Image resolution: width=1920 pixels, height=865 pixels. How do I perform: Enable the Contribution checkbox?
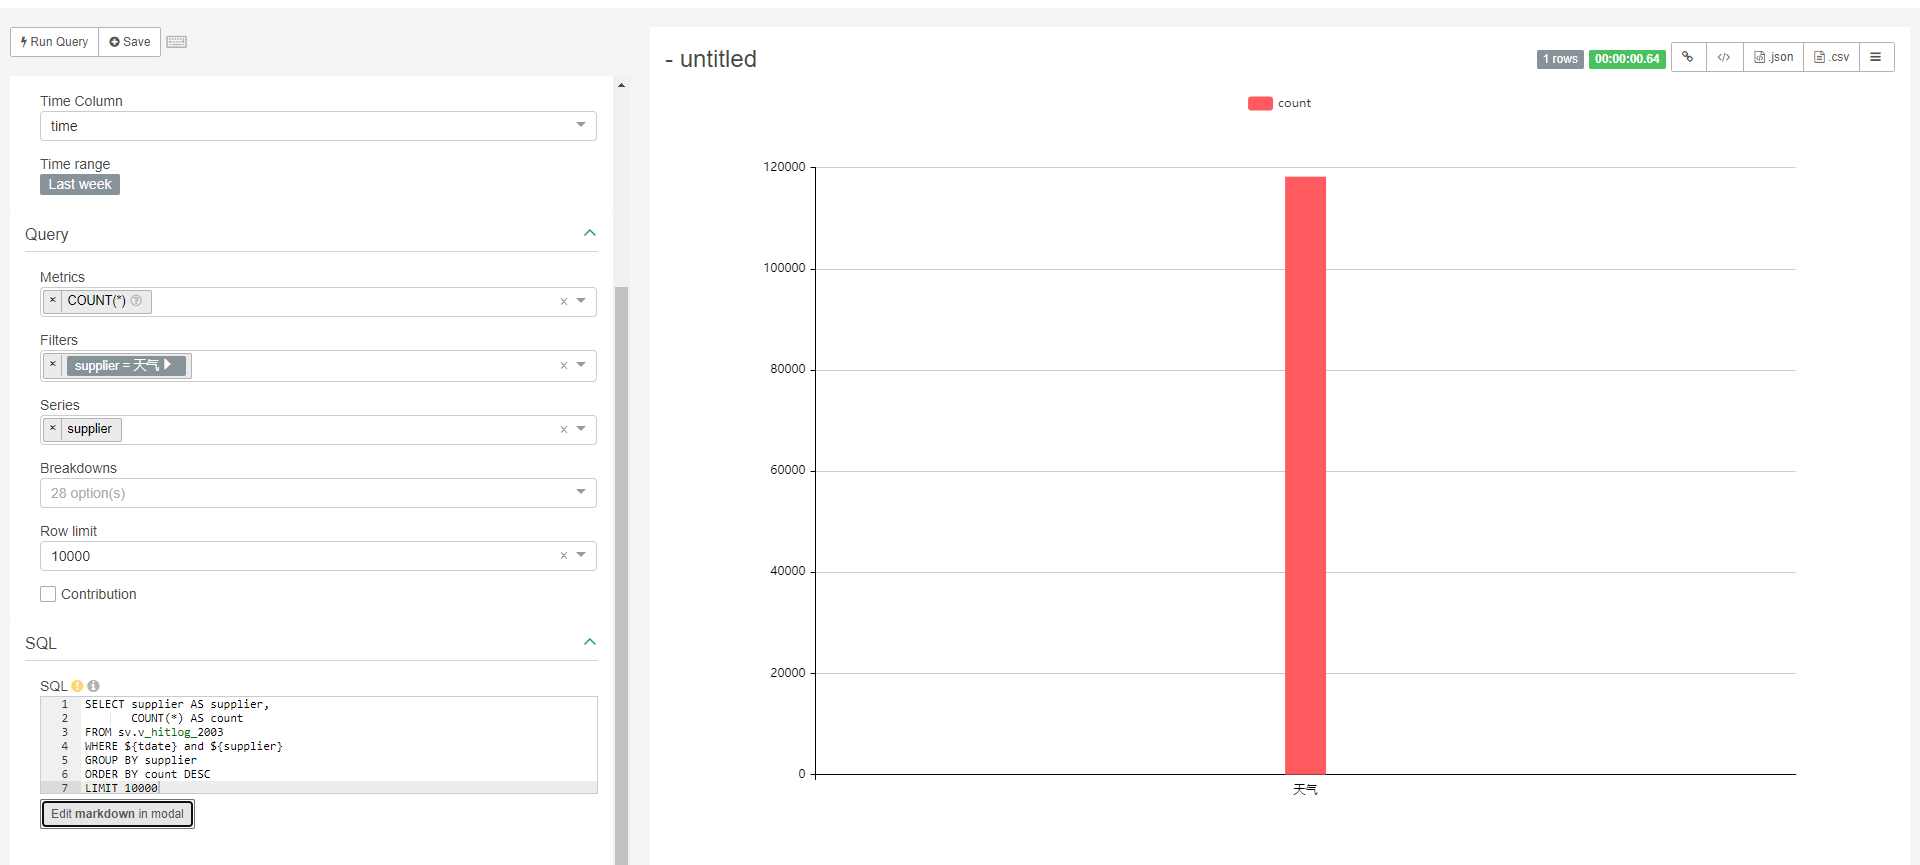[x=48, y=594]
